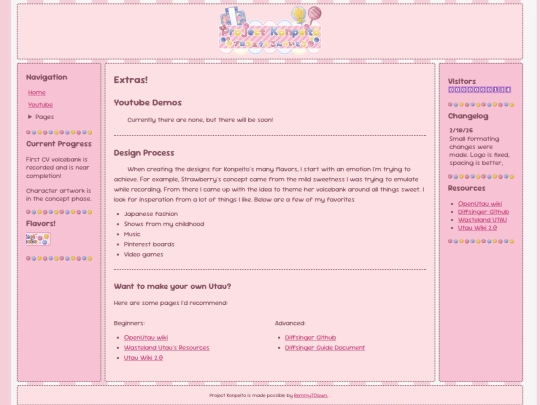Image resolution: width=540 pixels, height=405 pixels.
Task: Open Utau Wiki 2.0 in Resources sidebar
Action: (x=477, y=228)
